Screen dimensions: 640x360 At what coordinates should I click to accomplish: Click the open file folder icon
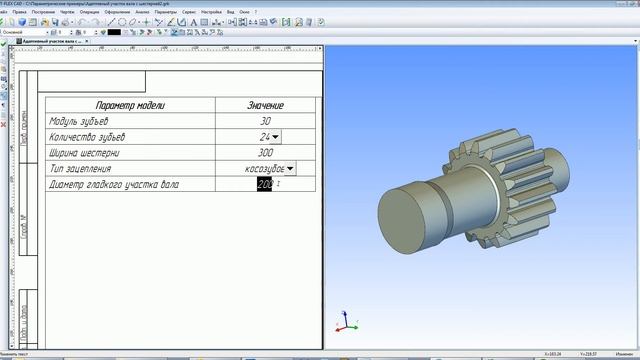tap(44, 22)
